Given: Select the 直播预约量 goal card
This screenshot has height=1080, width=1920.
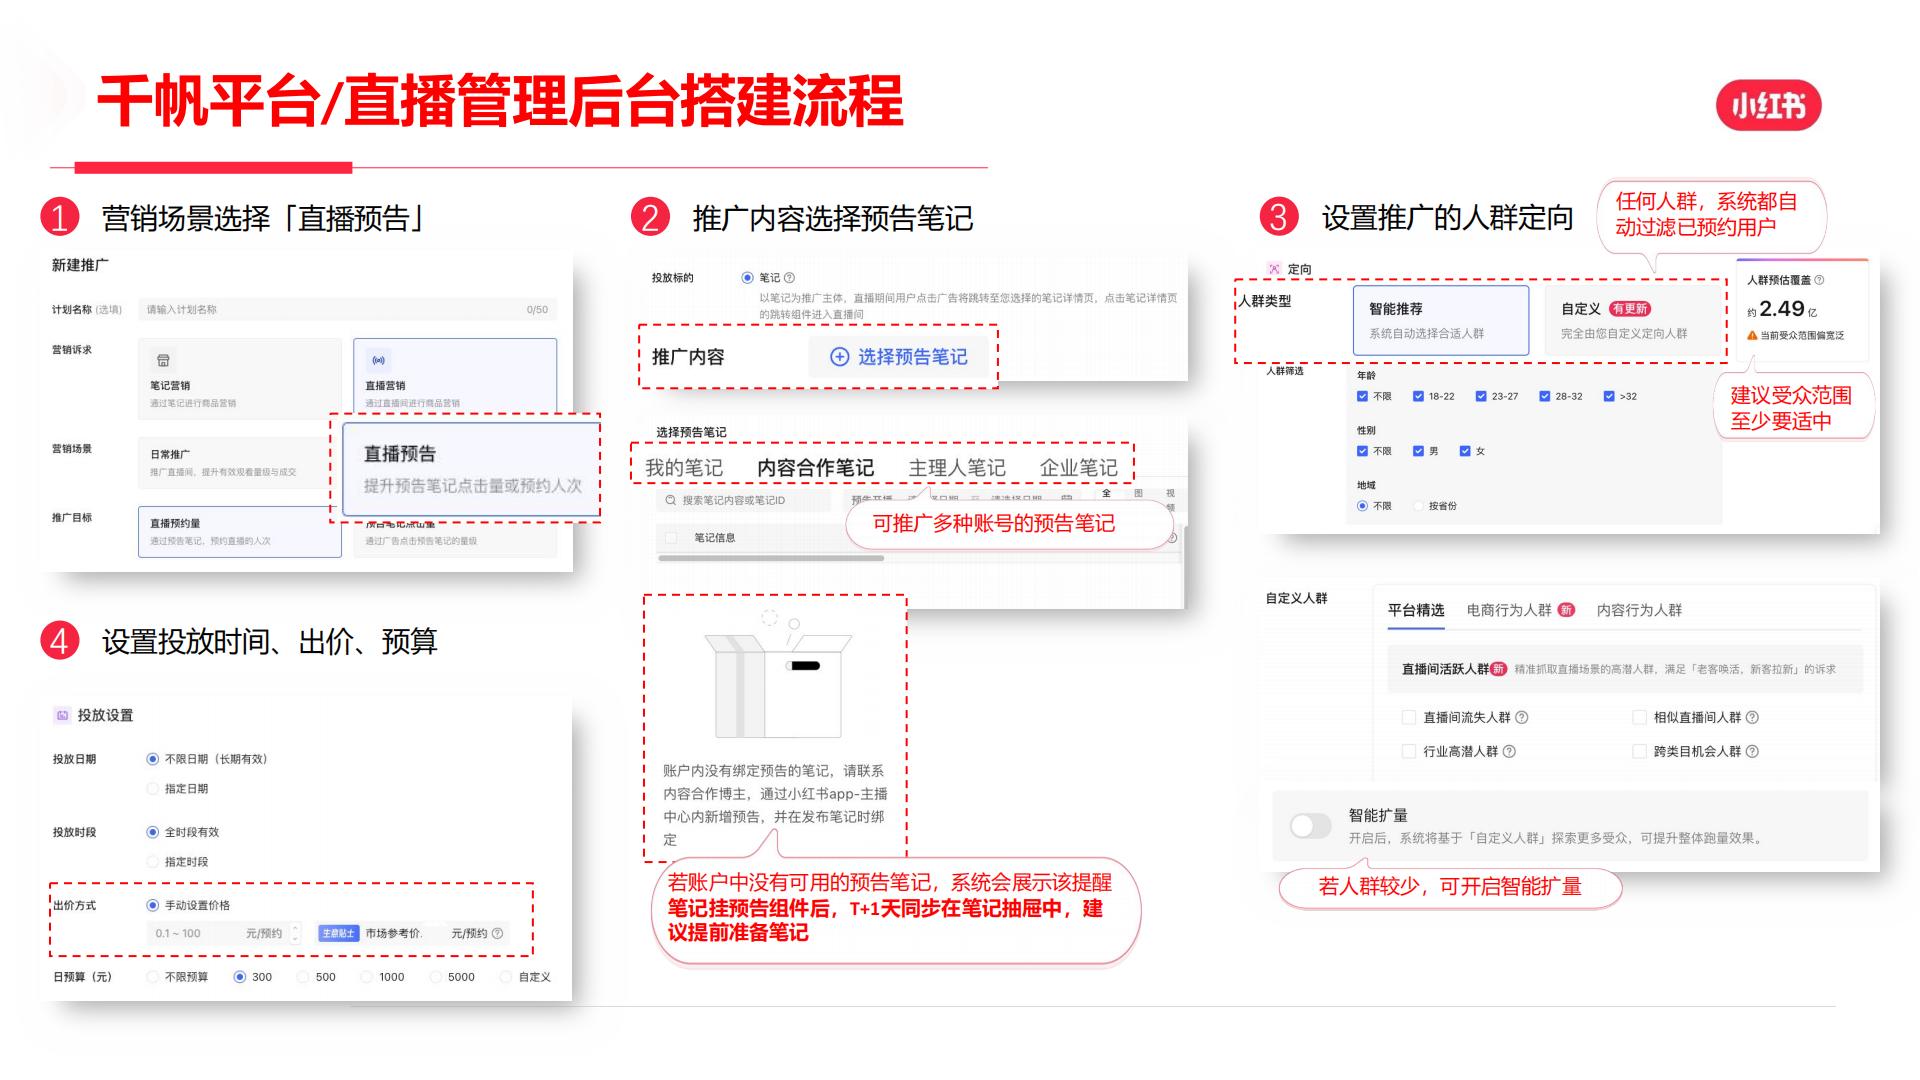Looking at the screenshot, I should tap(239, 531).
